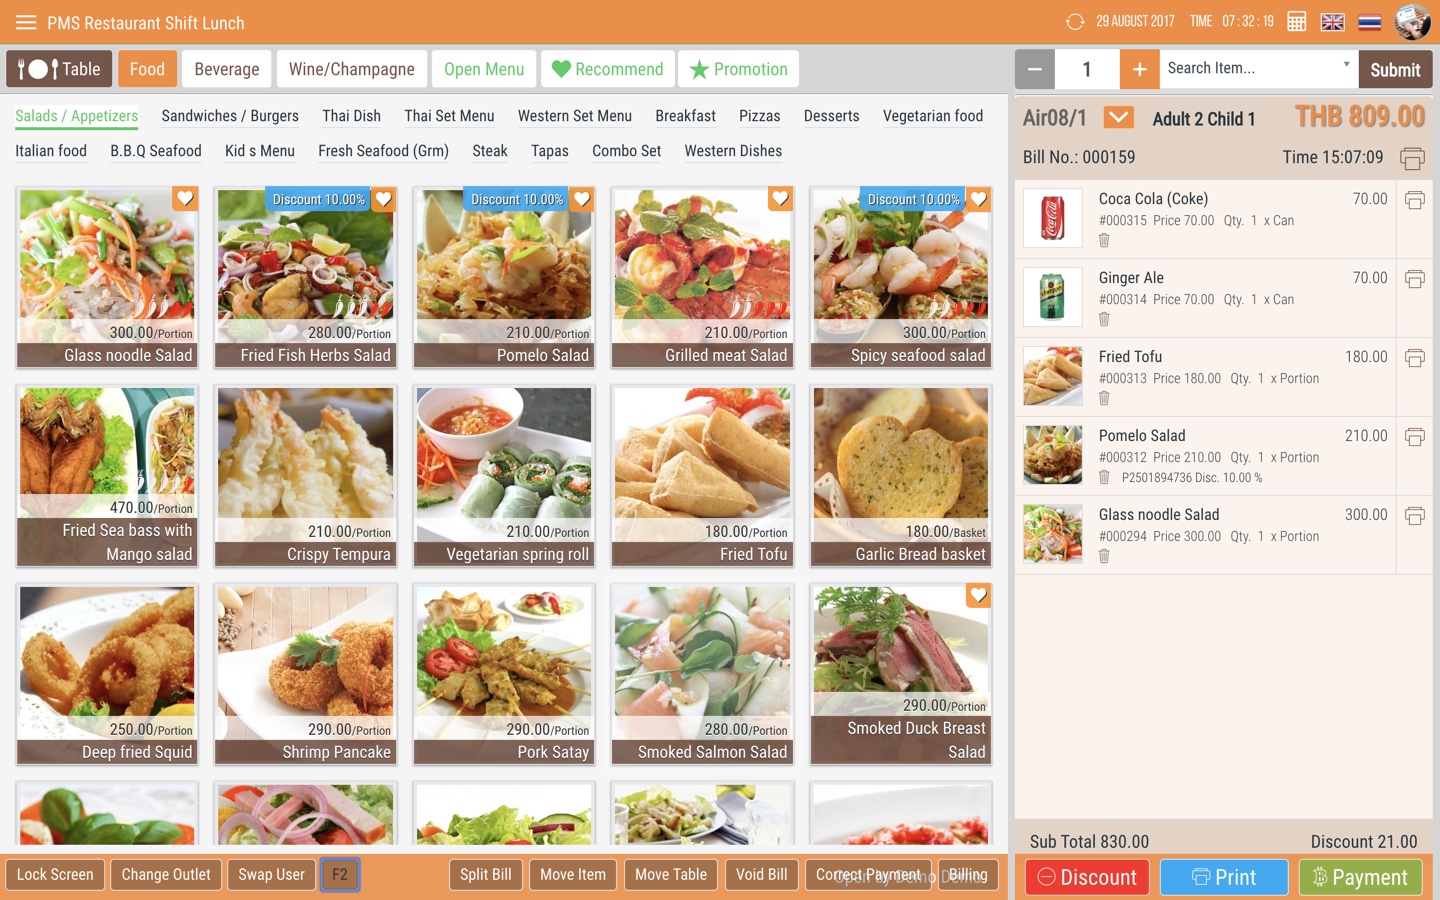
Task: Click the refresh sync icon
Action: pyautogui.click(x=1075, y=22)
